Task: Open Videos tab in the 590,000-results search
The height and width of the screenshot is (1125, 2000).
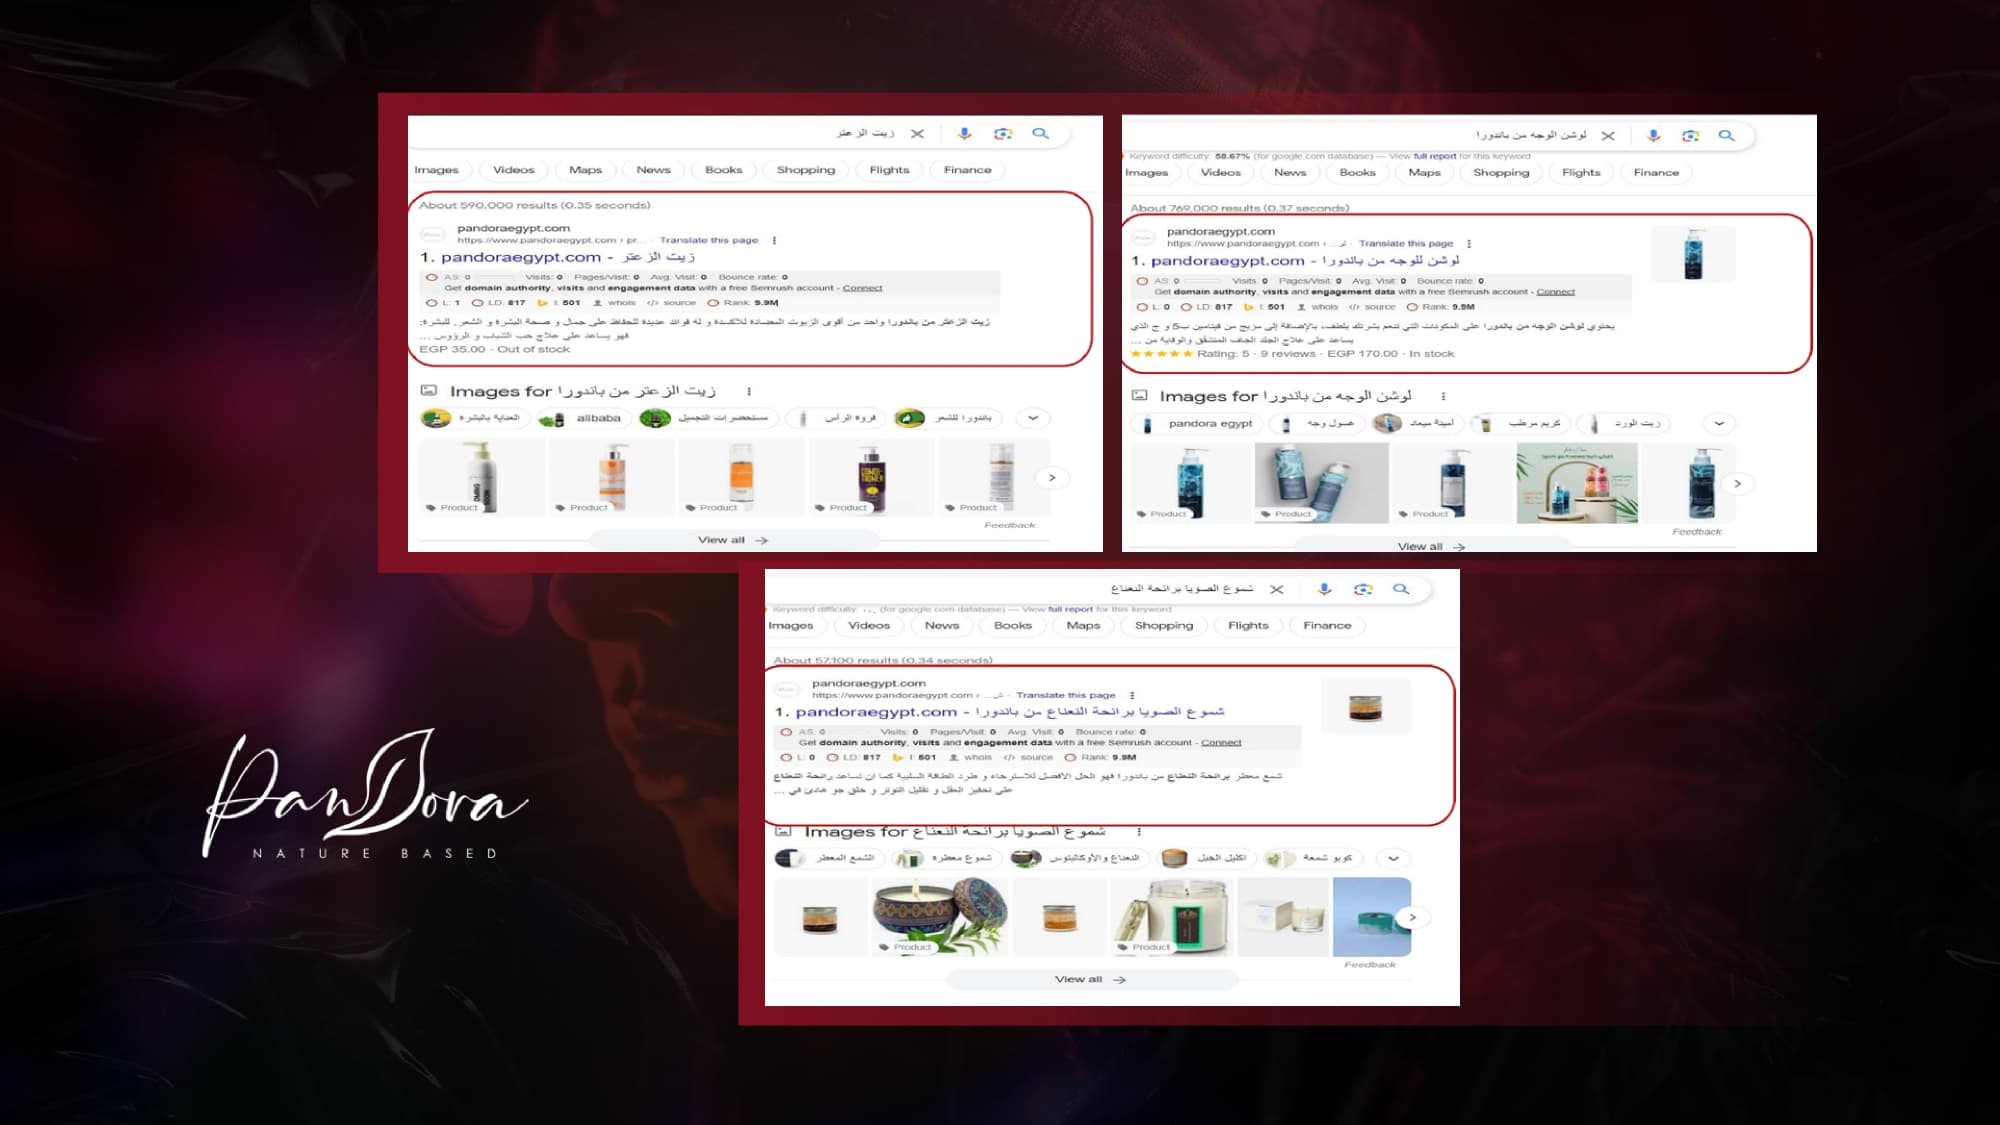Action: tap(514, 170)
